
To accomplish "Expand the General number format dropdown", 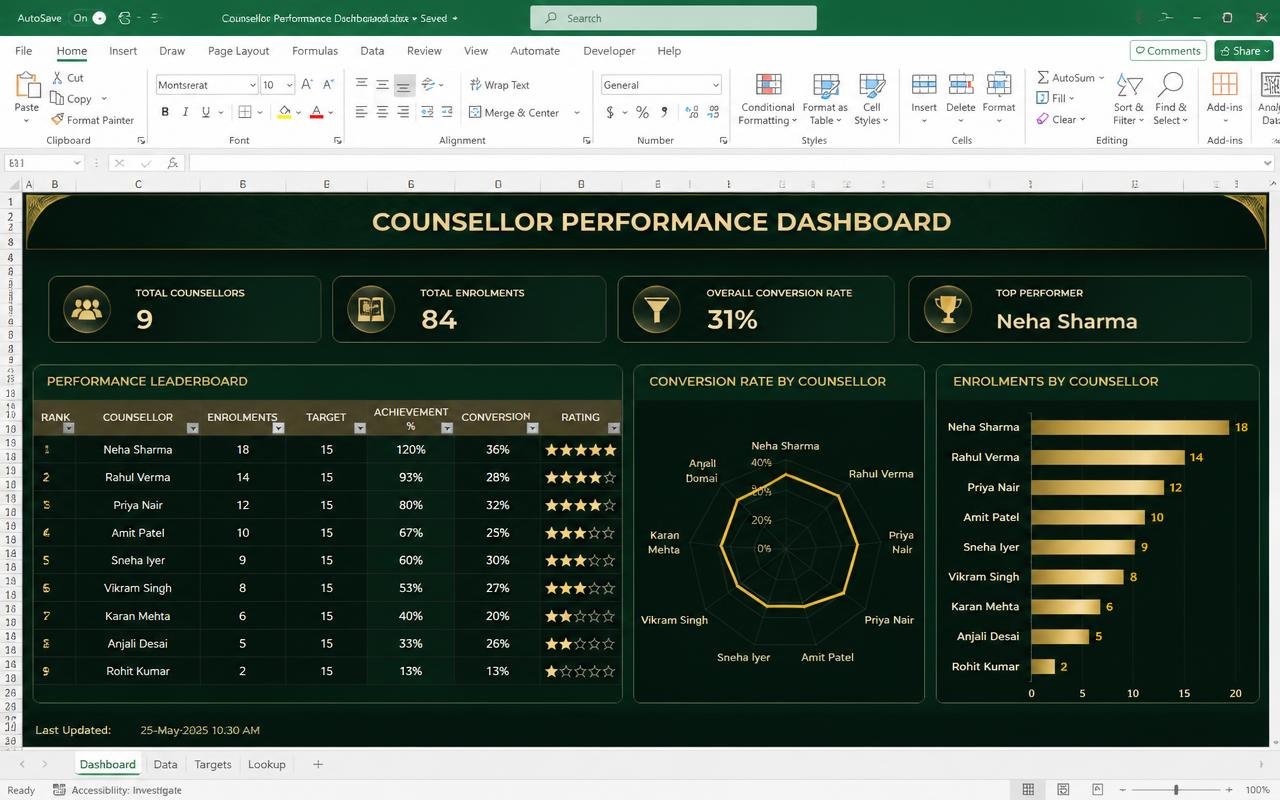I will (715, 85).
